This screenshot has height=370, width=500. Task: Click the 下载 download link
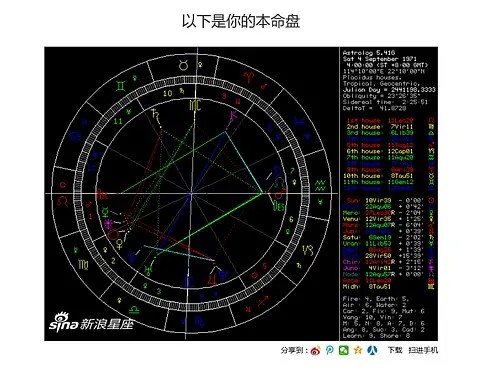coord(395,350)
